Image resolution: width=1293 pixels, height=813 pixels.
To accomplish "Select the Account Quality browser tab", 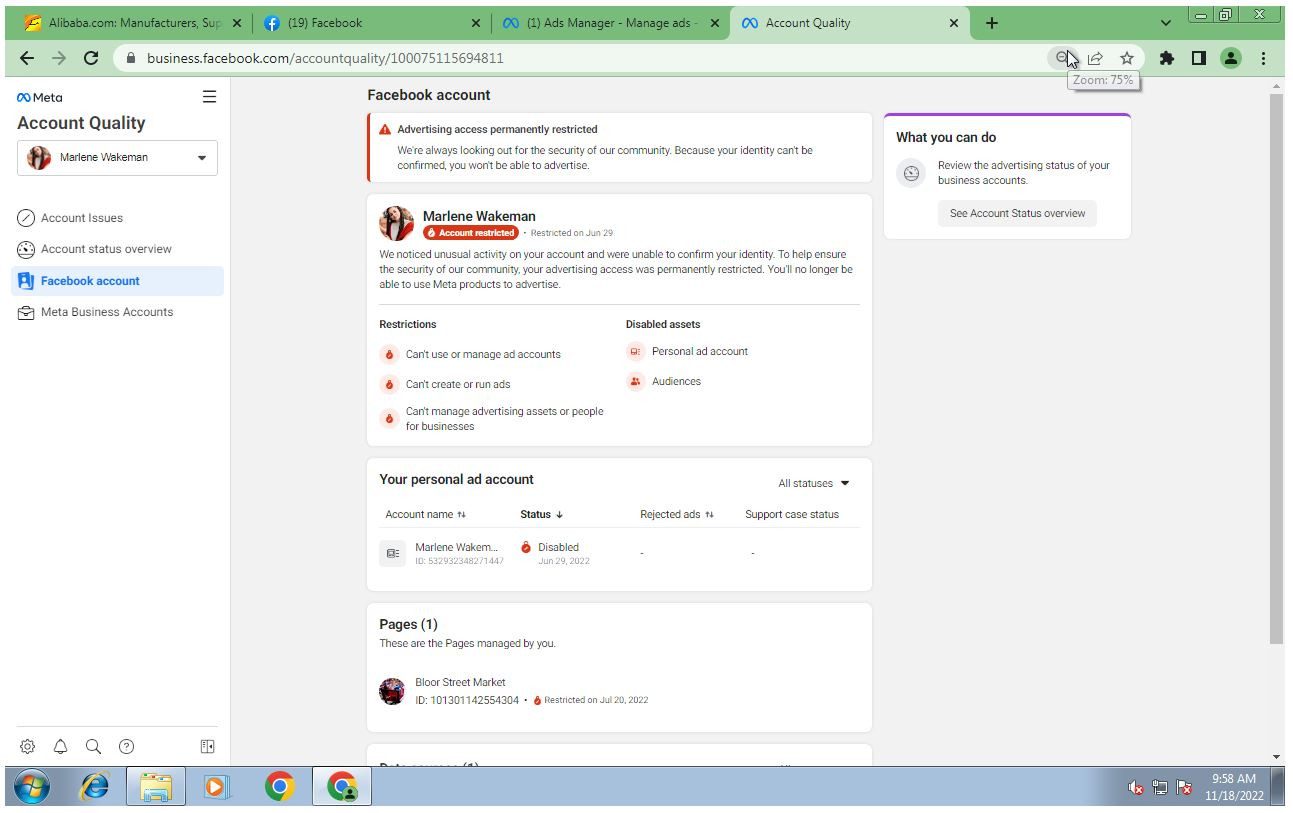I will click(x=851, y=23).
